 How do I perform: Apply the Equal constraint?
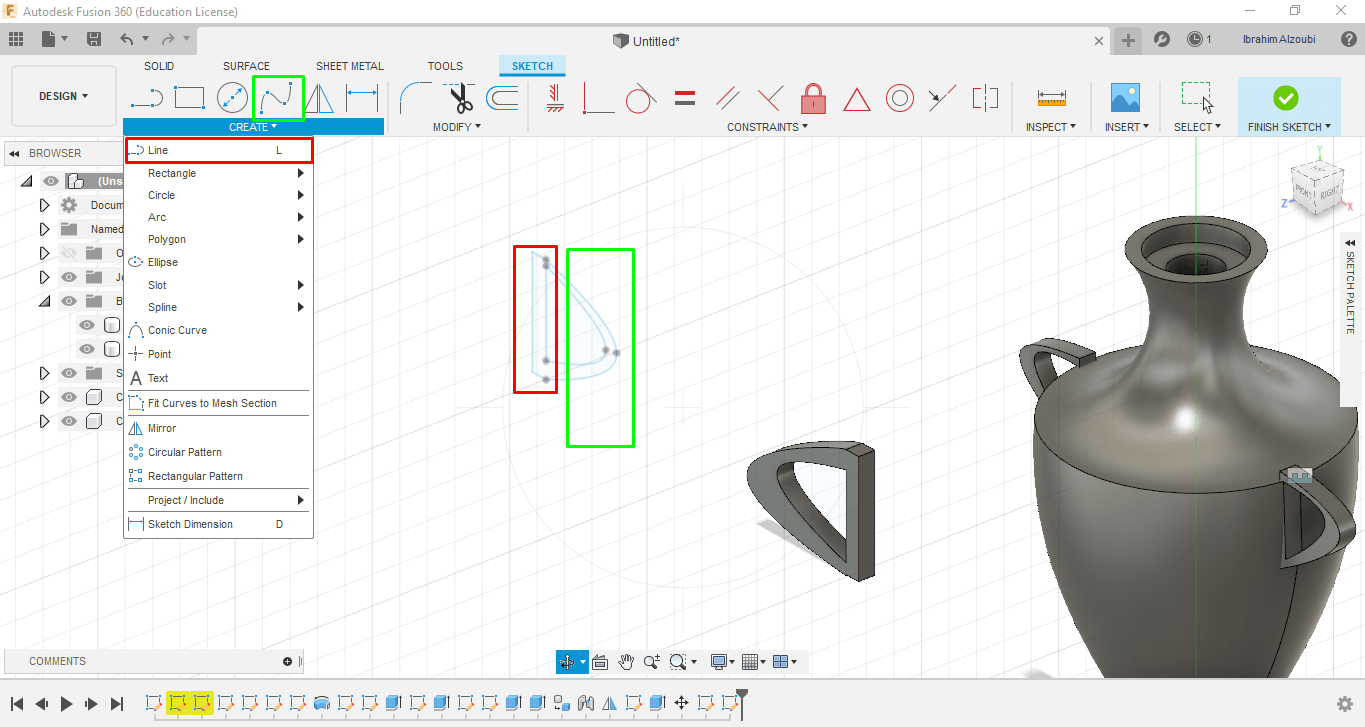pyautogui.click(x=685, y=98)
